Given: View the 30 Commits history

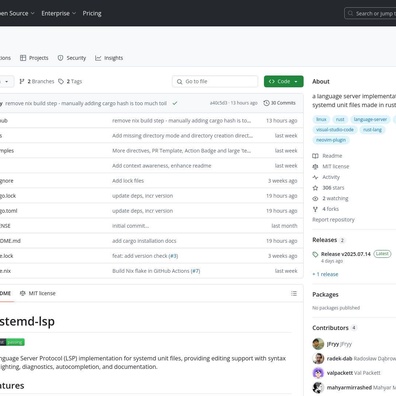Looking at the screenshot, I should tap(279, 103).
